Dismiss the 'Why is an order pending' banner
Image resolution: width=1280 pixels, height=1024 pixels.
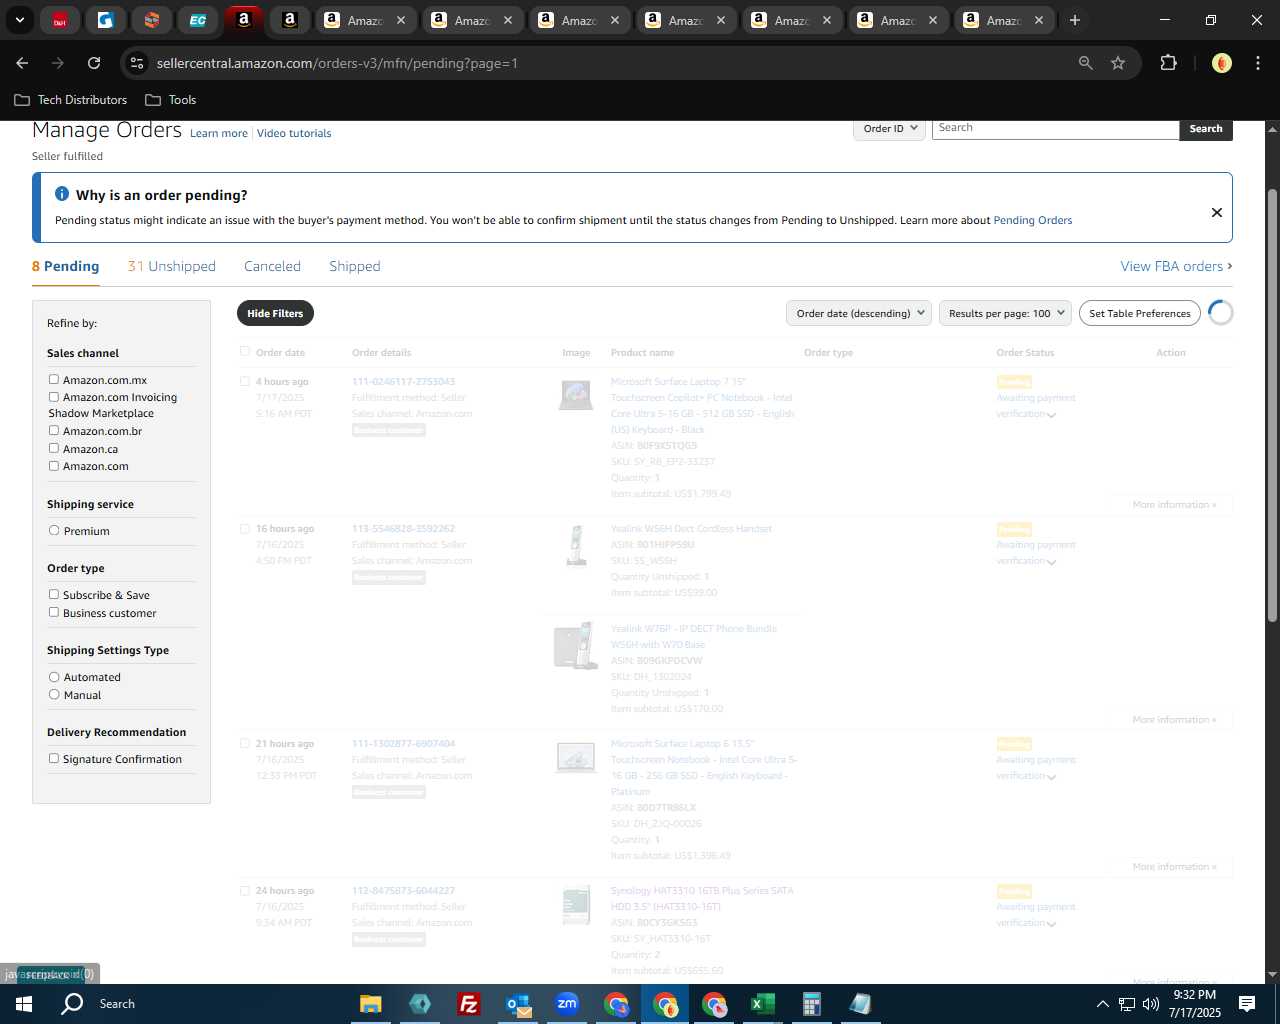1216,212
